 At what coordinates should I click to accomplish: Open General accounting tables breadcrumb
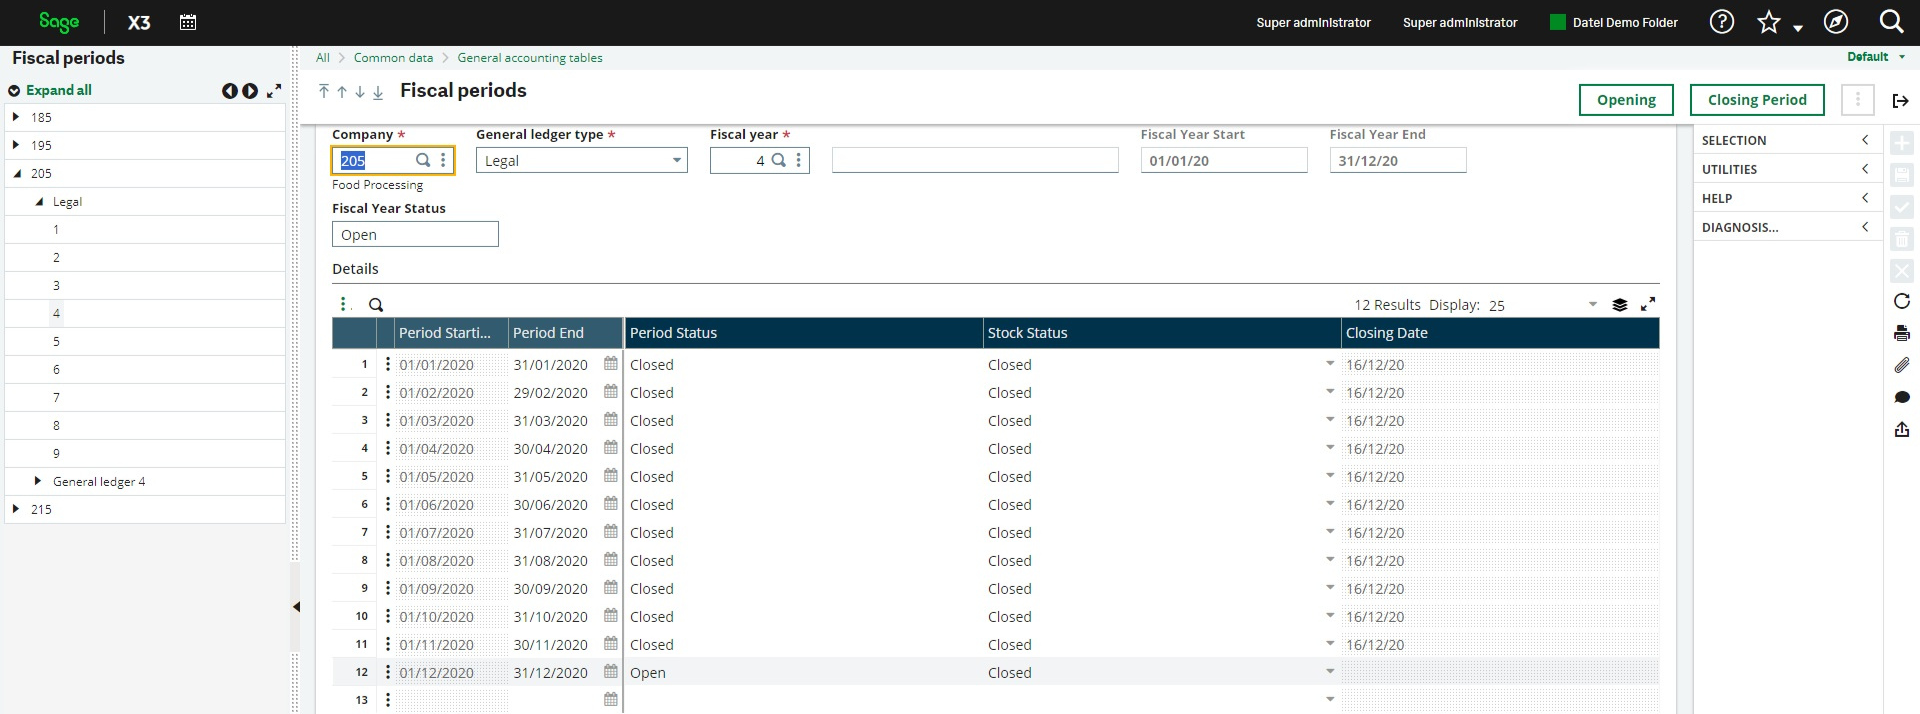pyautogui.click(x=530, y=58)
